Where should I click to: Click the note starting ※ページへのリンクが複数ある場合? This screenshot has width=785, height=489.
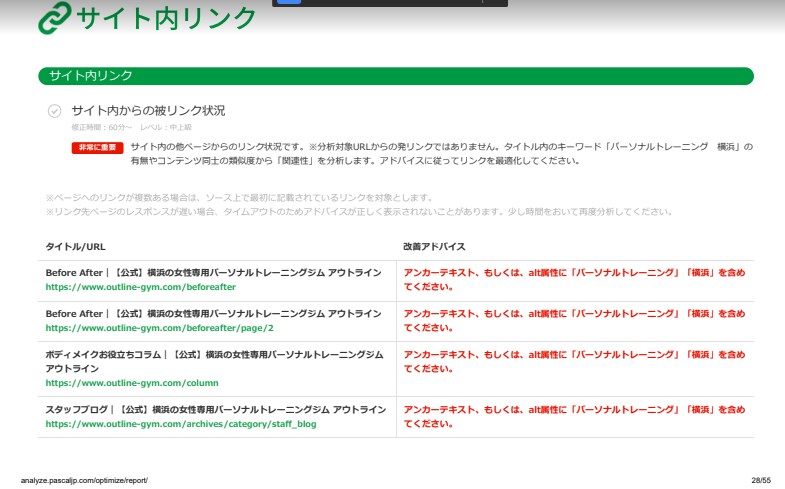tap(239, 198)
